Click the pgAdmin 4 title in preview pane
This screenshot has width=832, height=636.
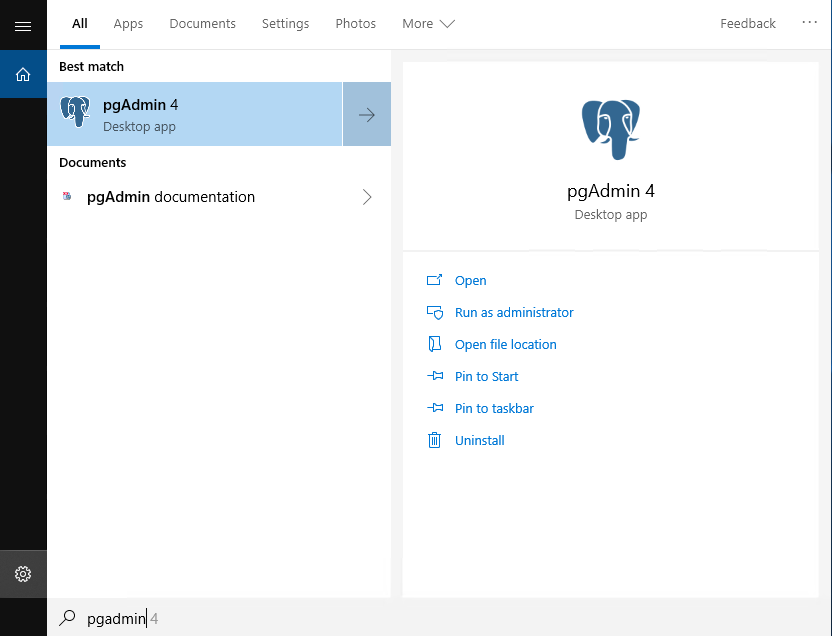point(611,191)
